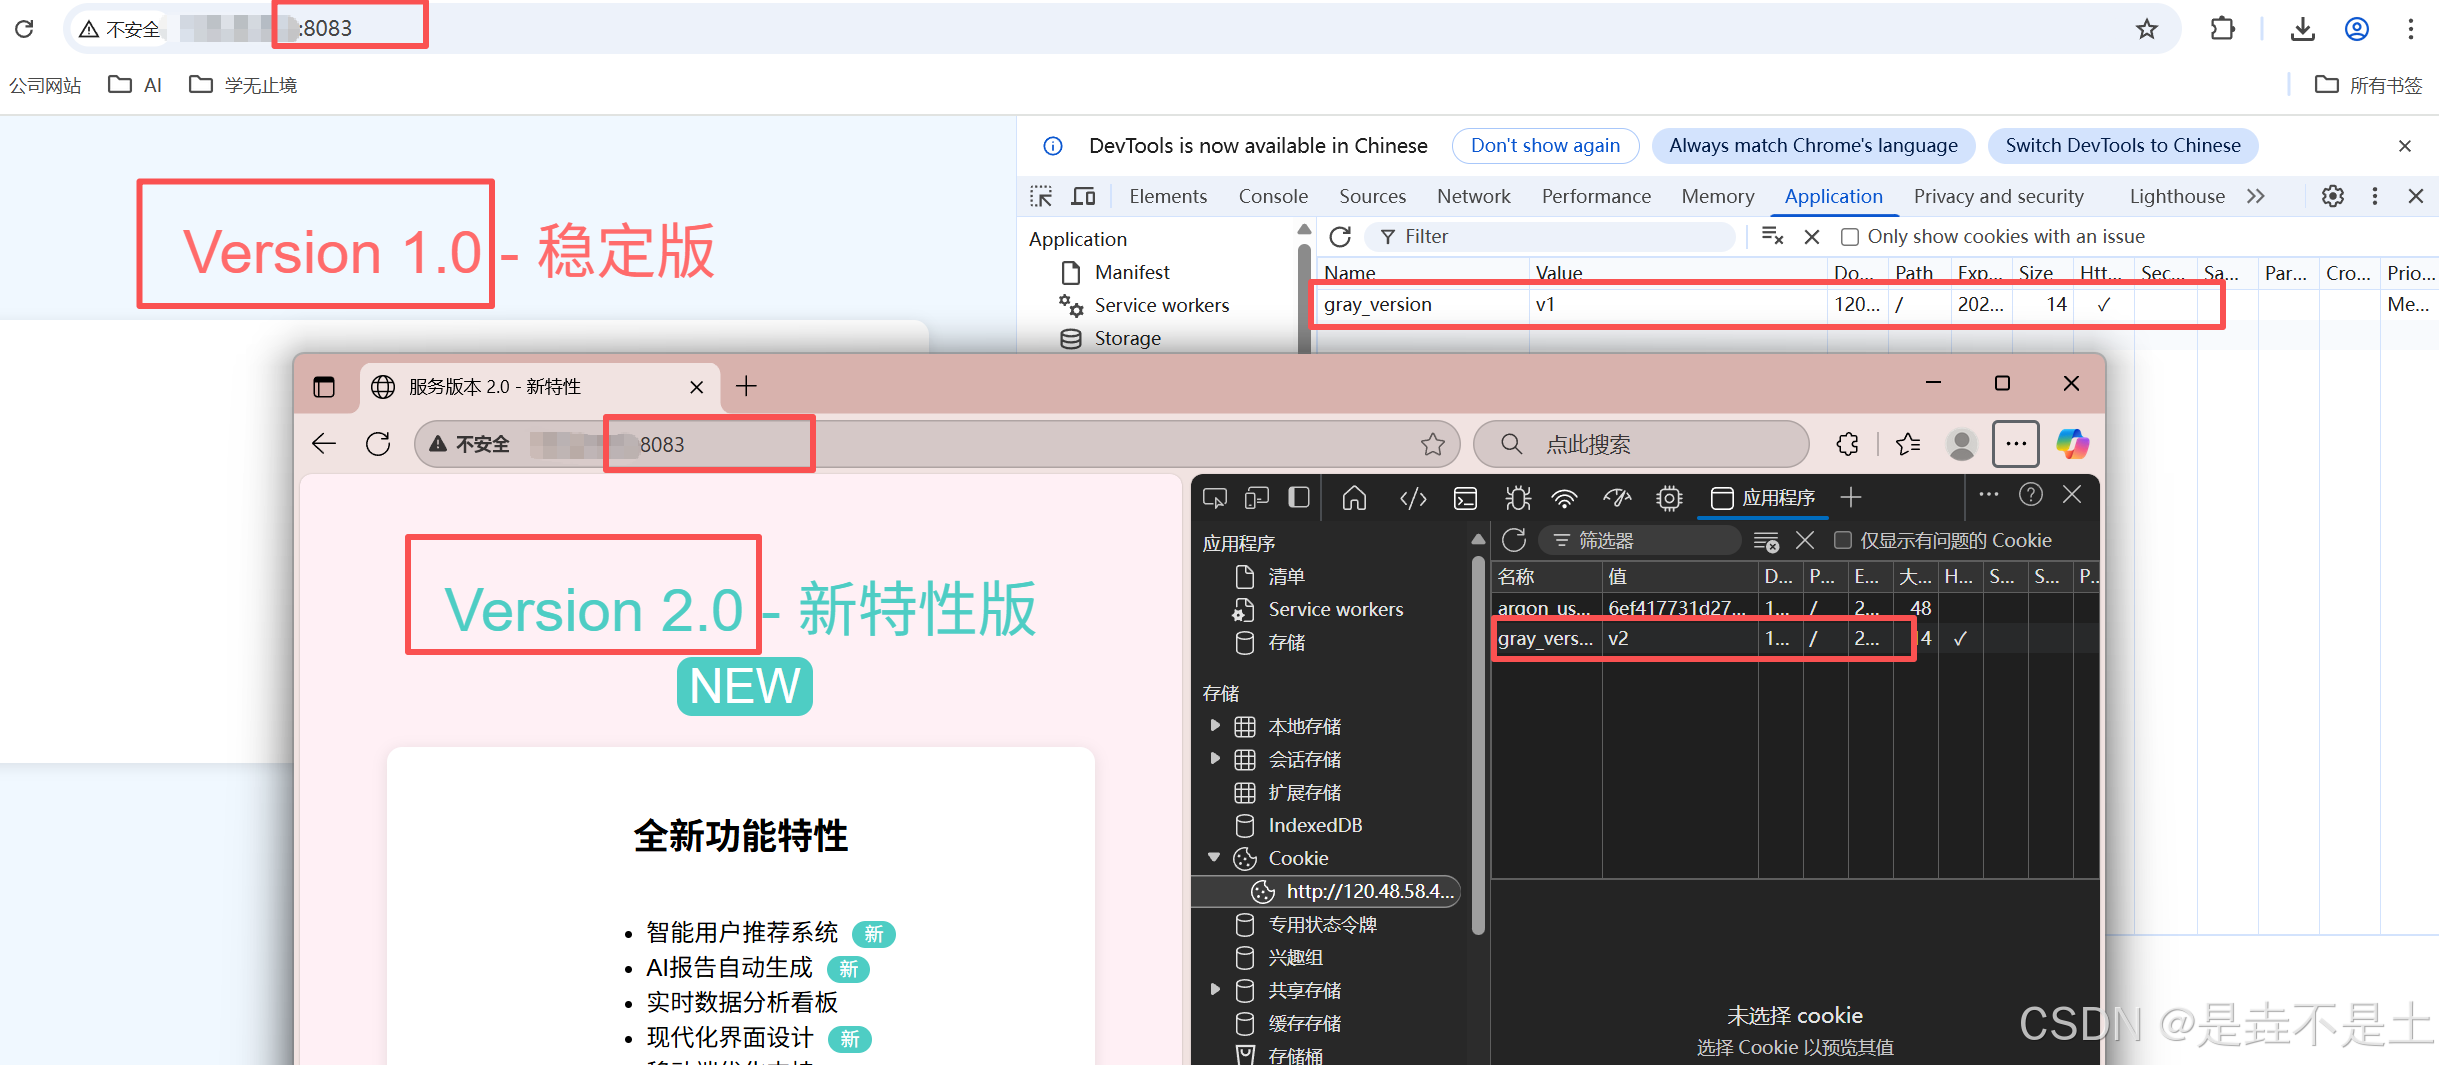The width and height of the screenshot is (2439, 1065).
Task: Open the Performance tab in DevTools
Action: click(1596, 196)
